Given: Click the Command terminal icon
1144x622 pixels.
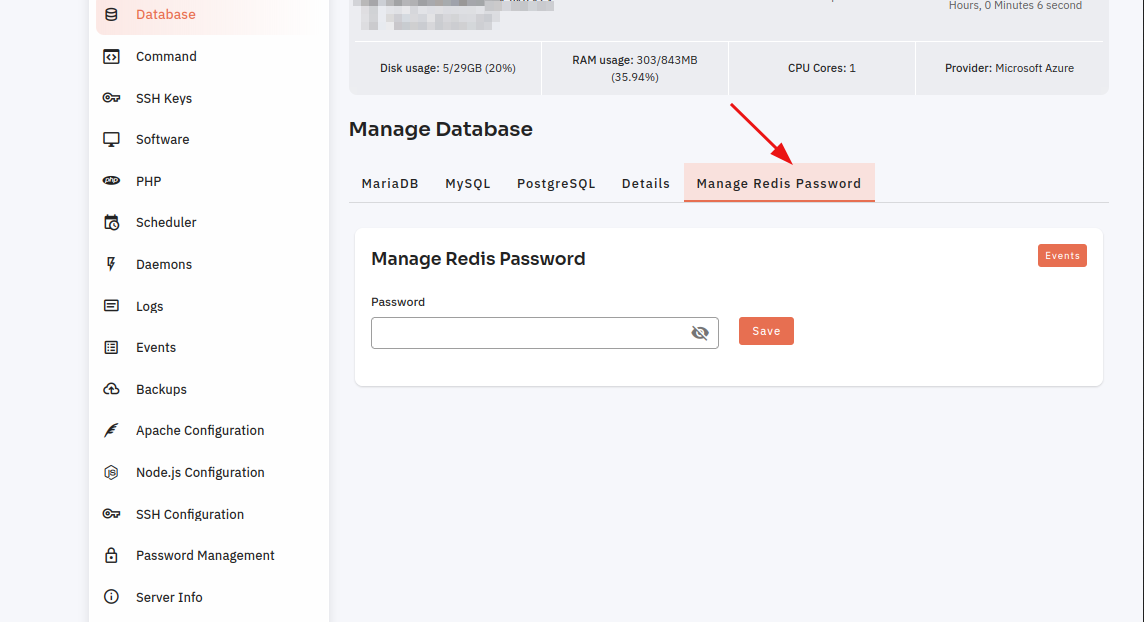Looking at the screenshot, I should pyautogui.click(x=111, y=57).
